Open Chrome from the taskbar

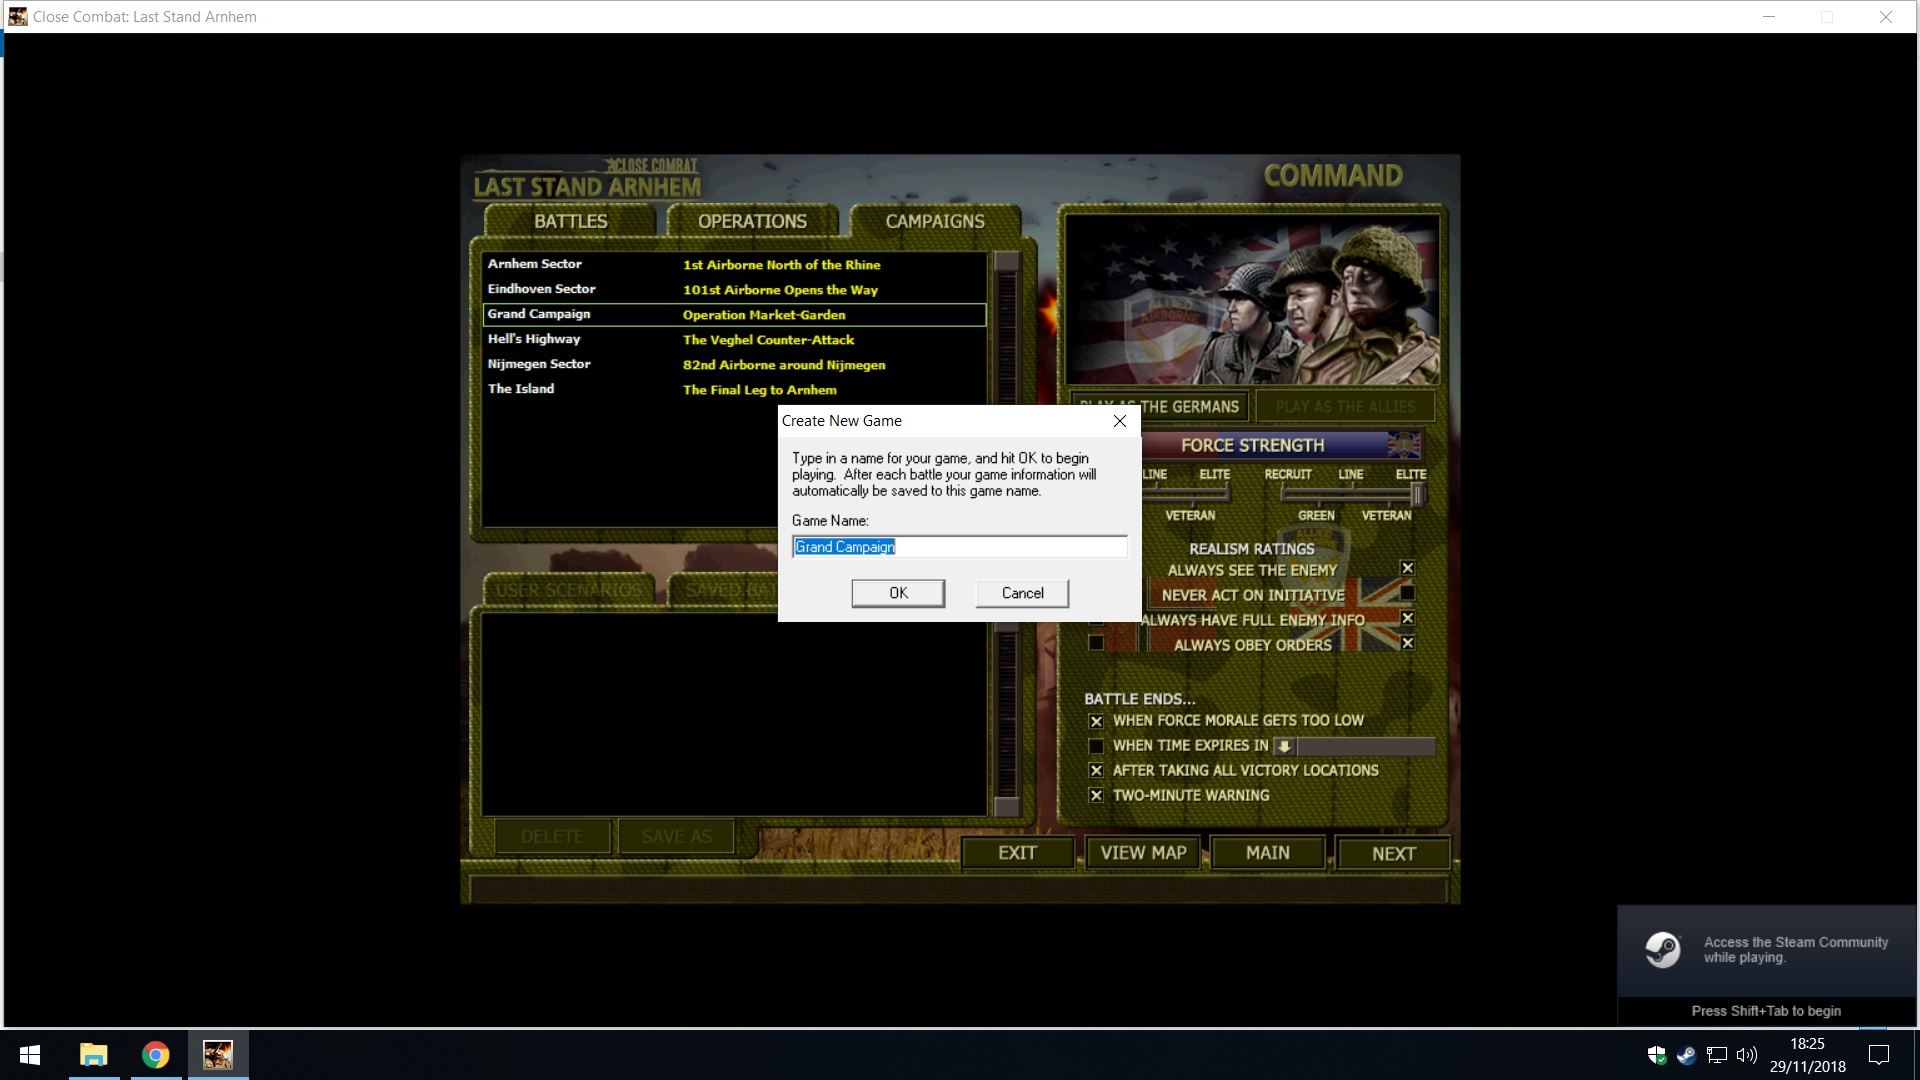pos(156,1055)
